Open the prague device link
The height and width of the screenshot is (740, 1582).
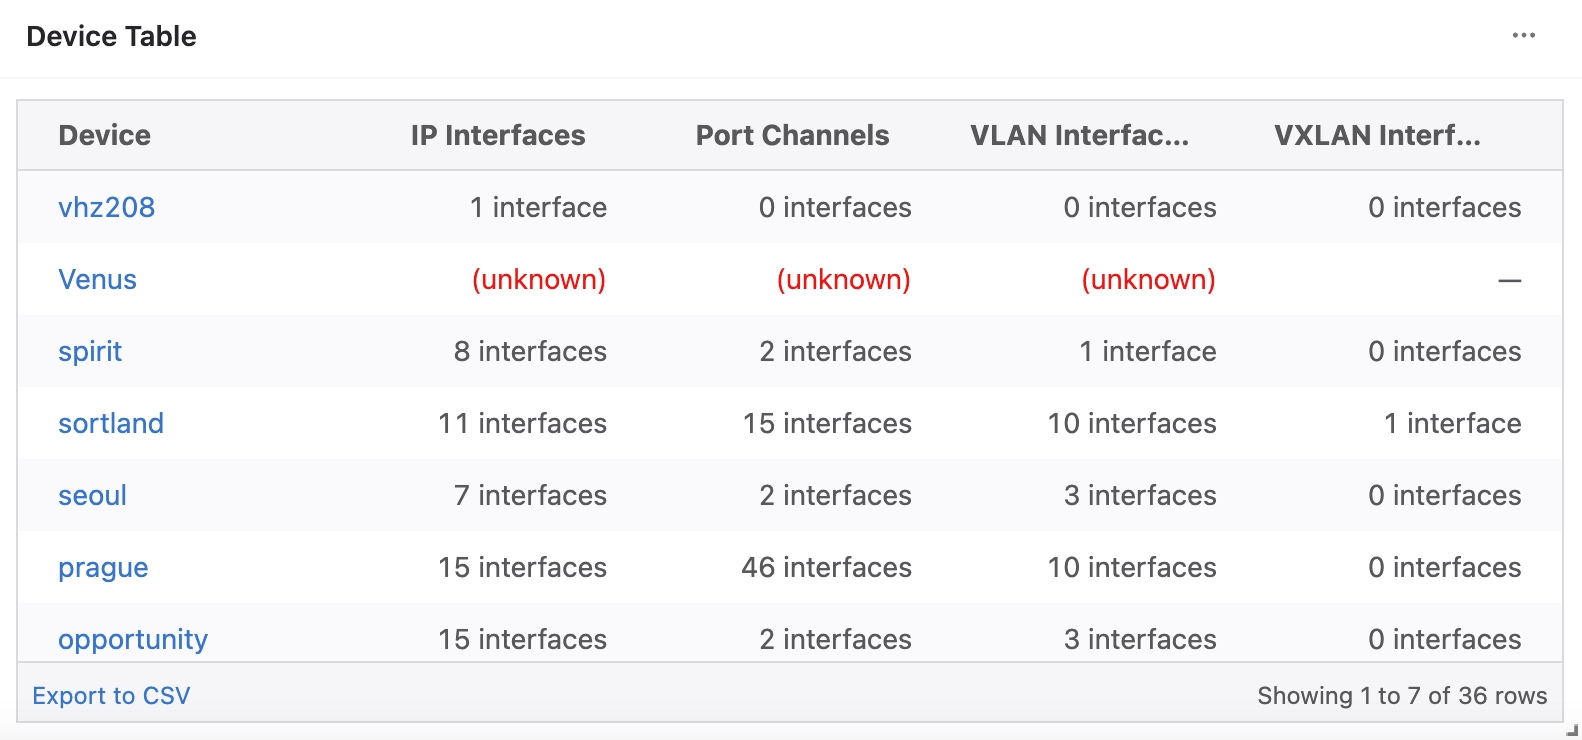[x=103, y=567]
